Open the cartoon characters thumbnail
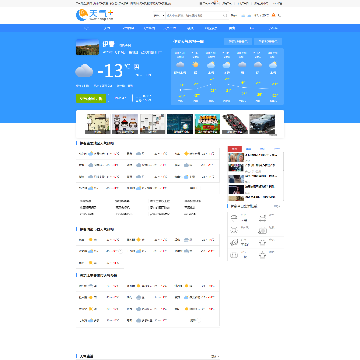 (x=125, y=124)
